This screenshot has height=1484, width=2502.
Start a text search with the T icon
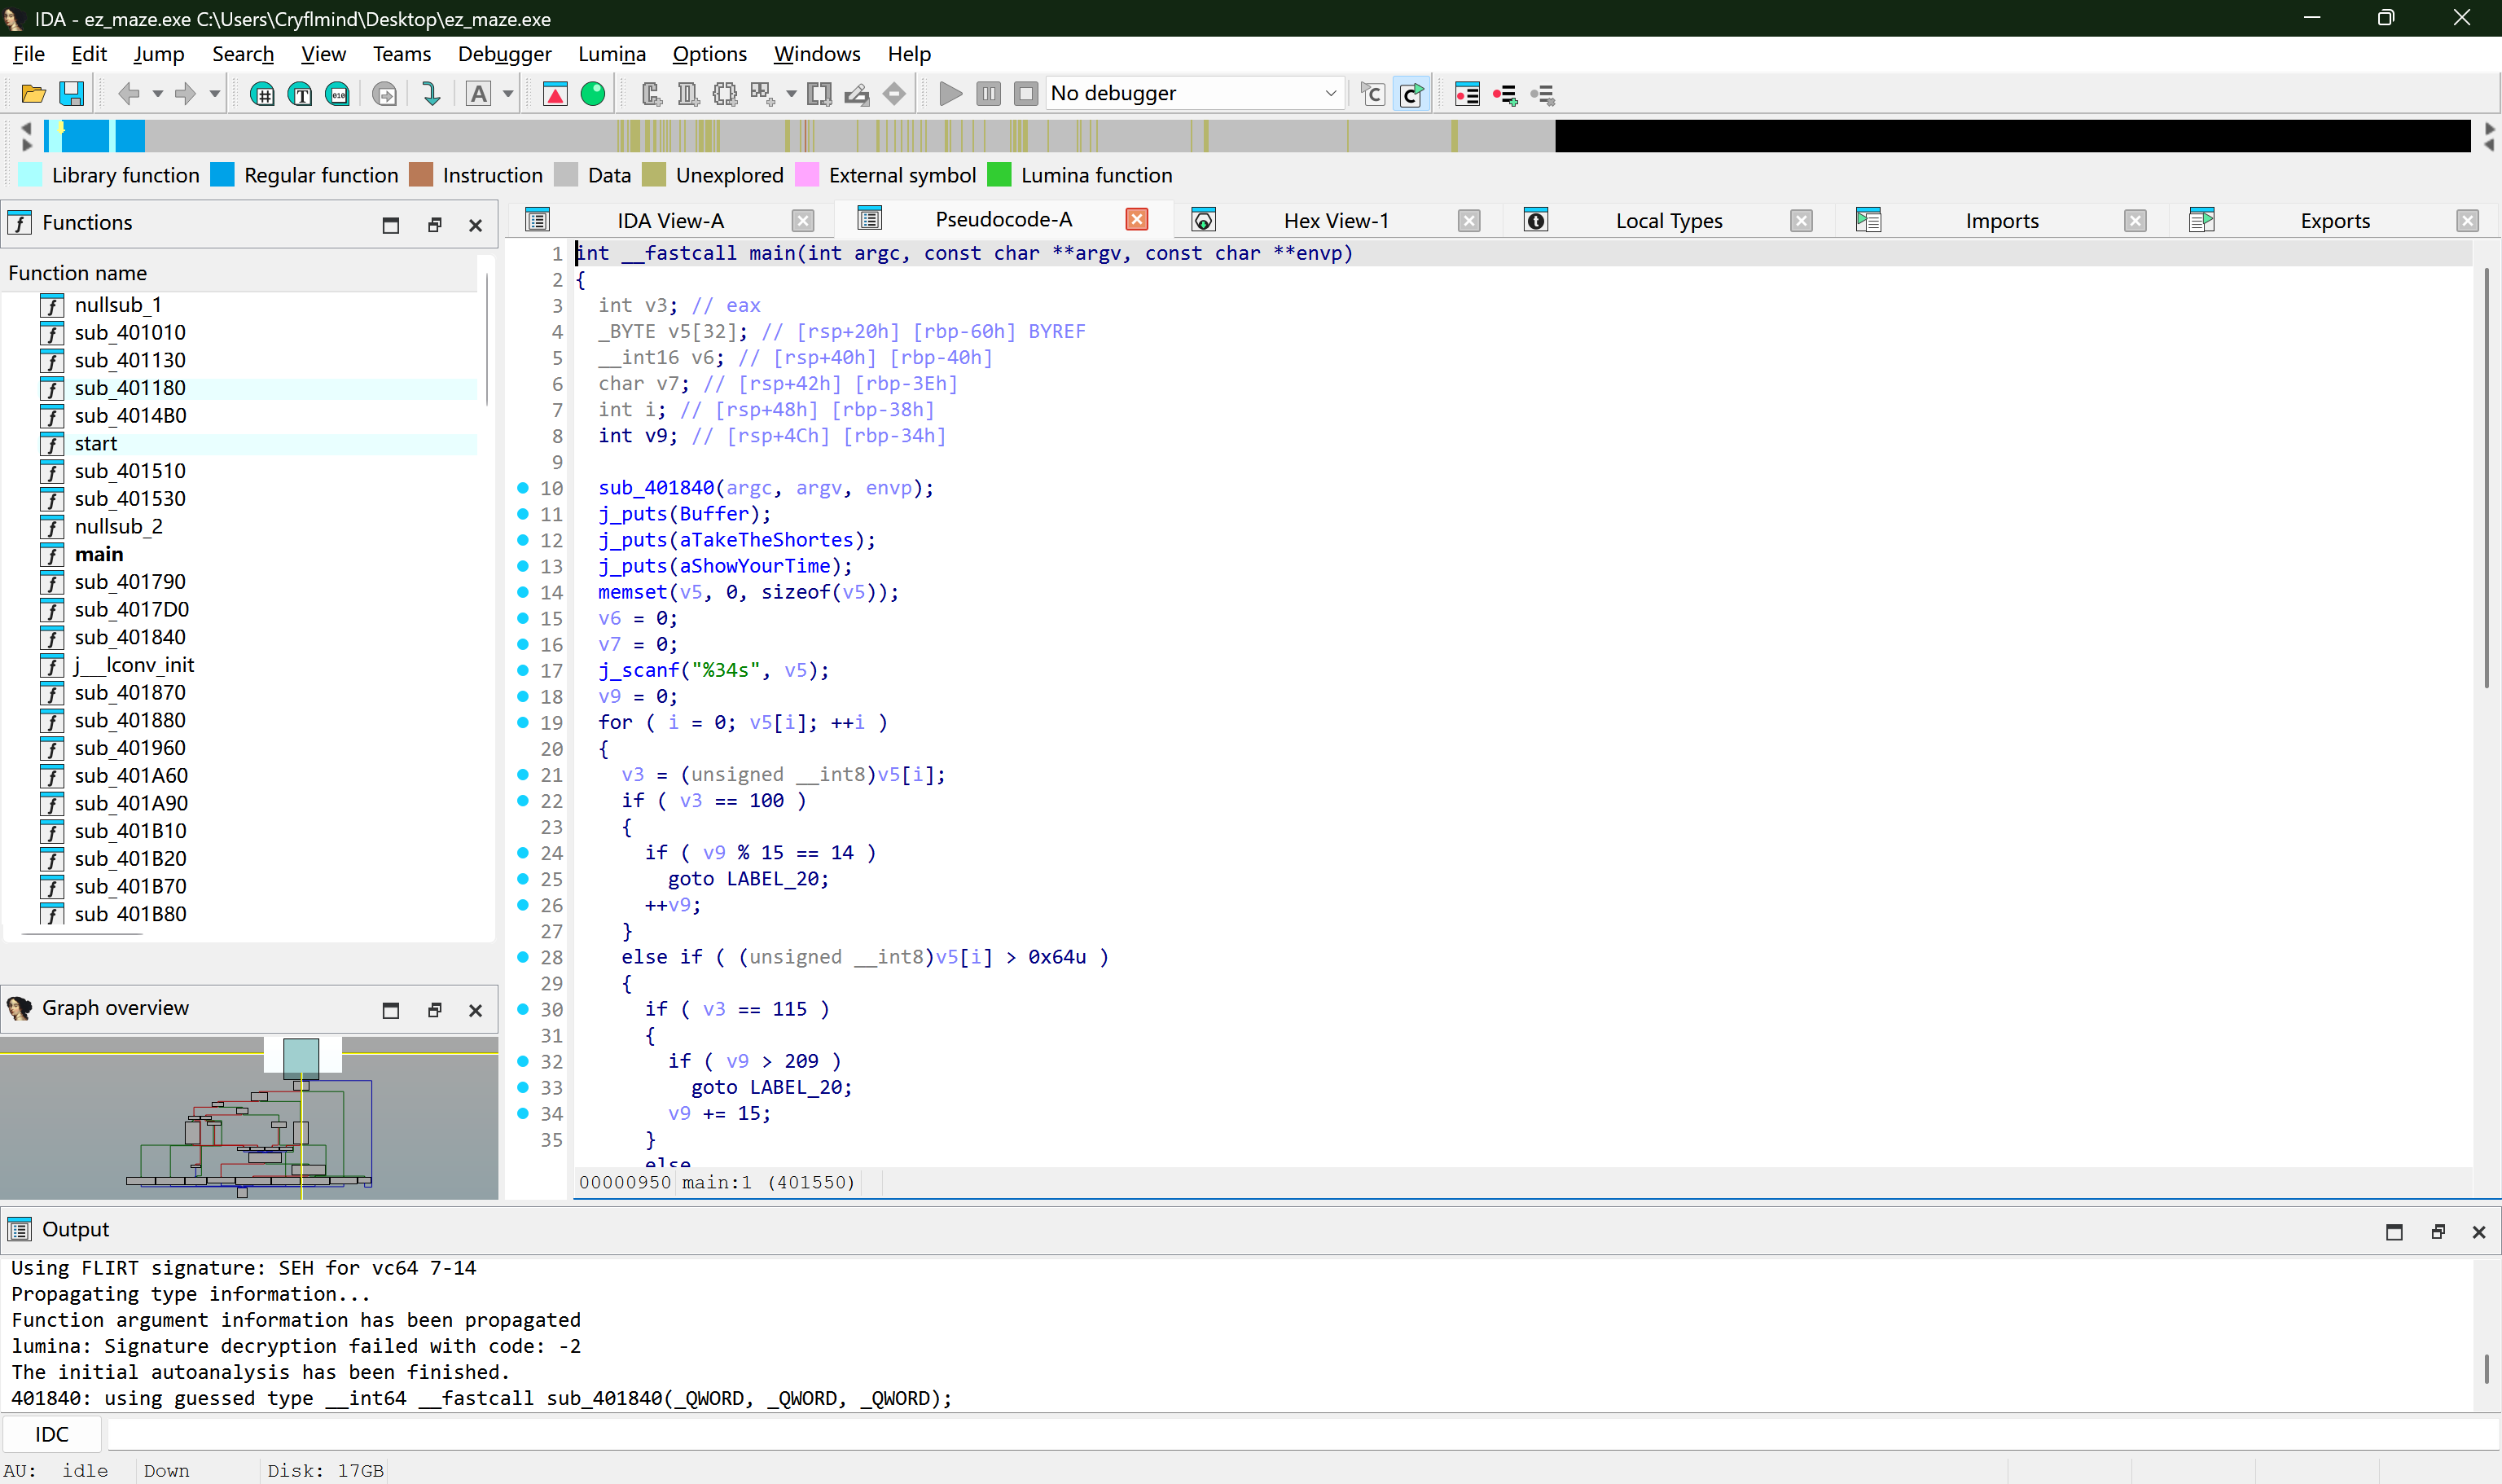299,93
